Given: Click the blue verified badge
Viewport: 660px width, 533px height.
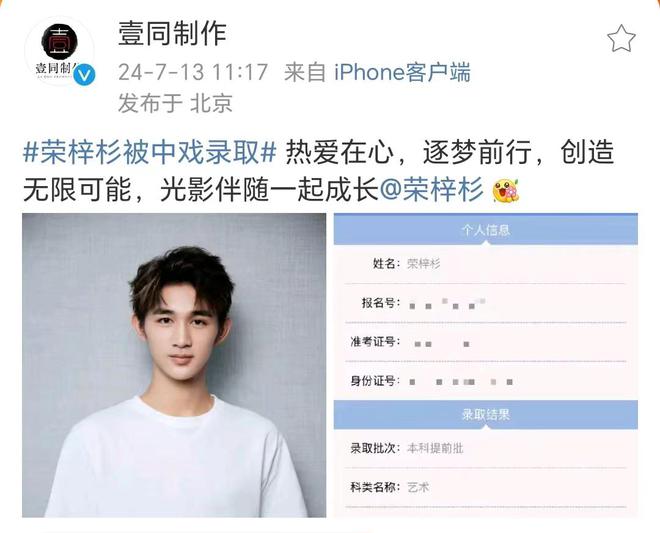Looking at the screenshot, I should [84, 75].
